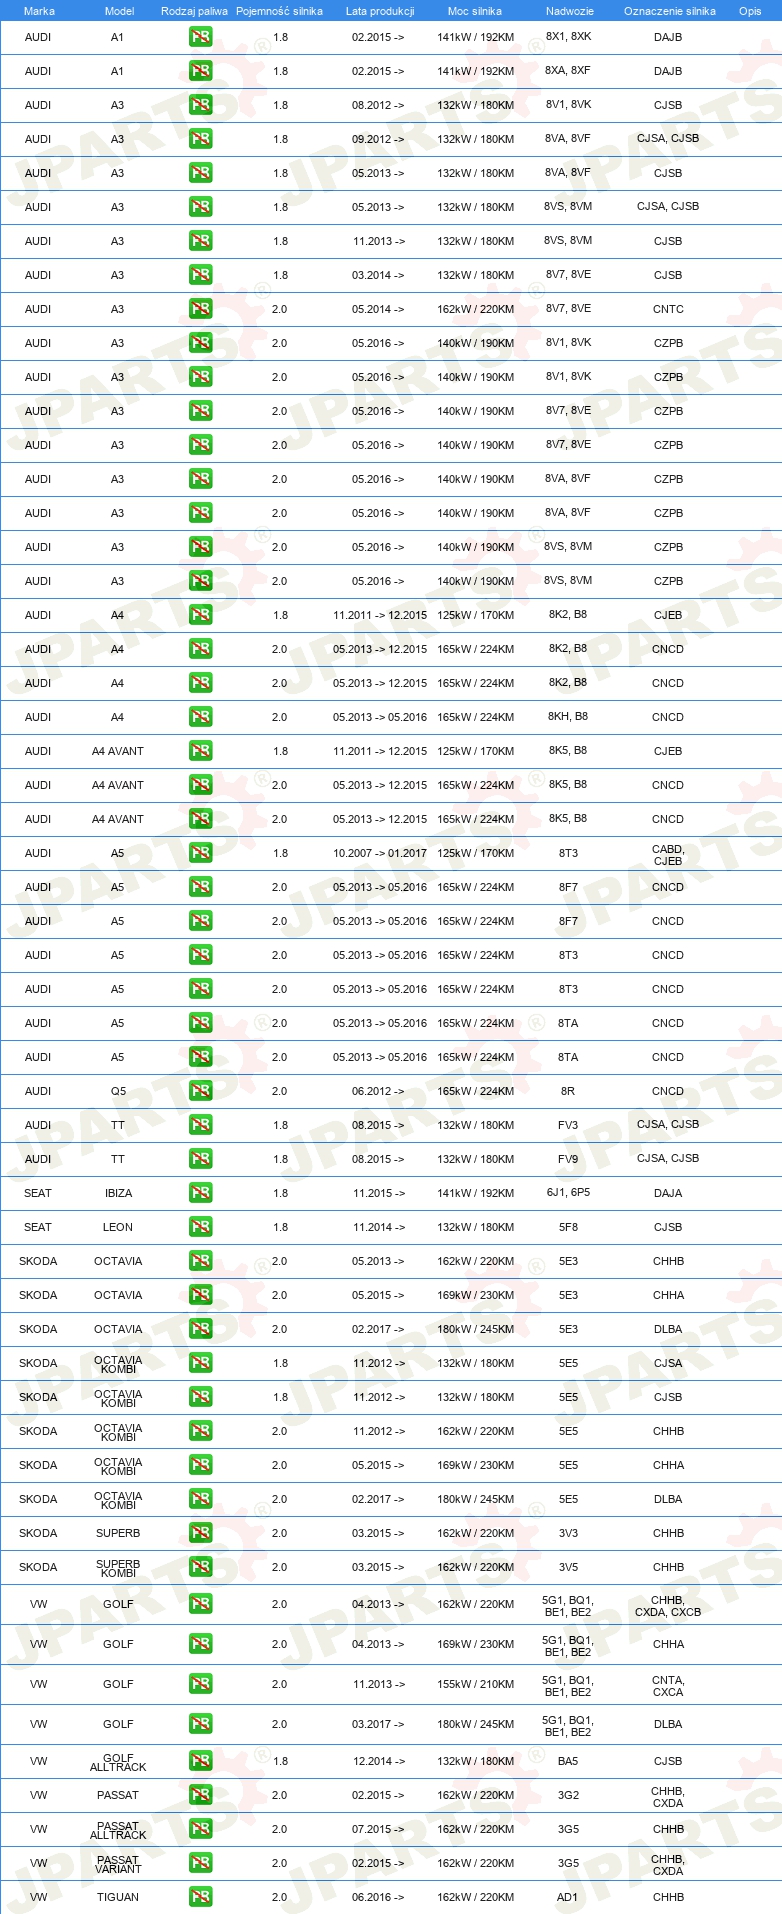Select body code 8KH, B8 cell
Image resolution: width=782 pixels, height=1914 pixels.
(x=568, y=716)
